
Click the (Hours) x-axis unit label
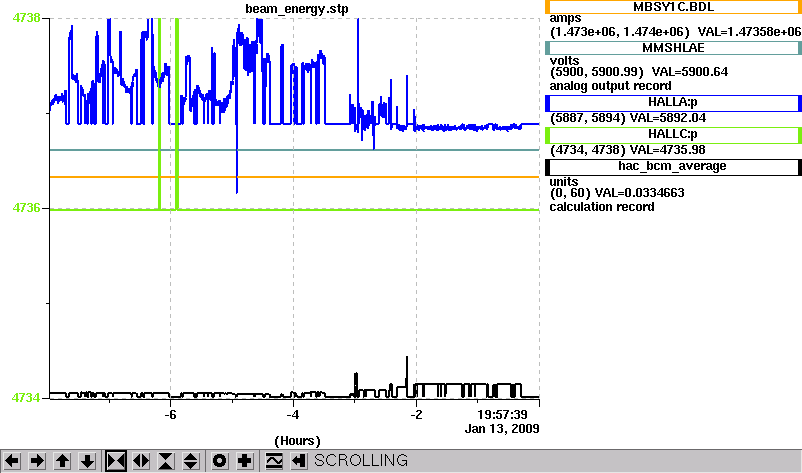click(297, 441)
